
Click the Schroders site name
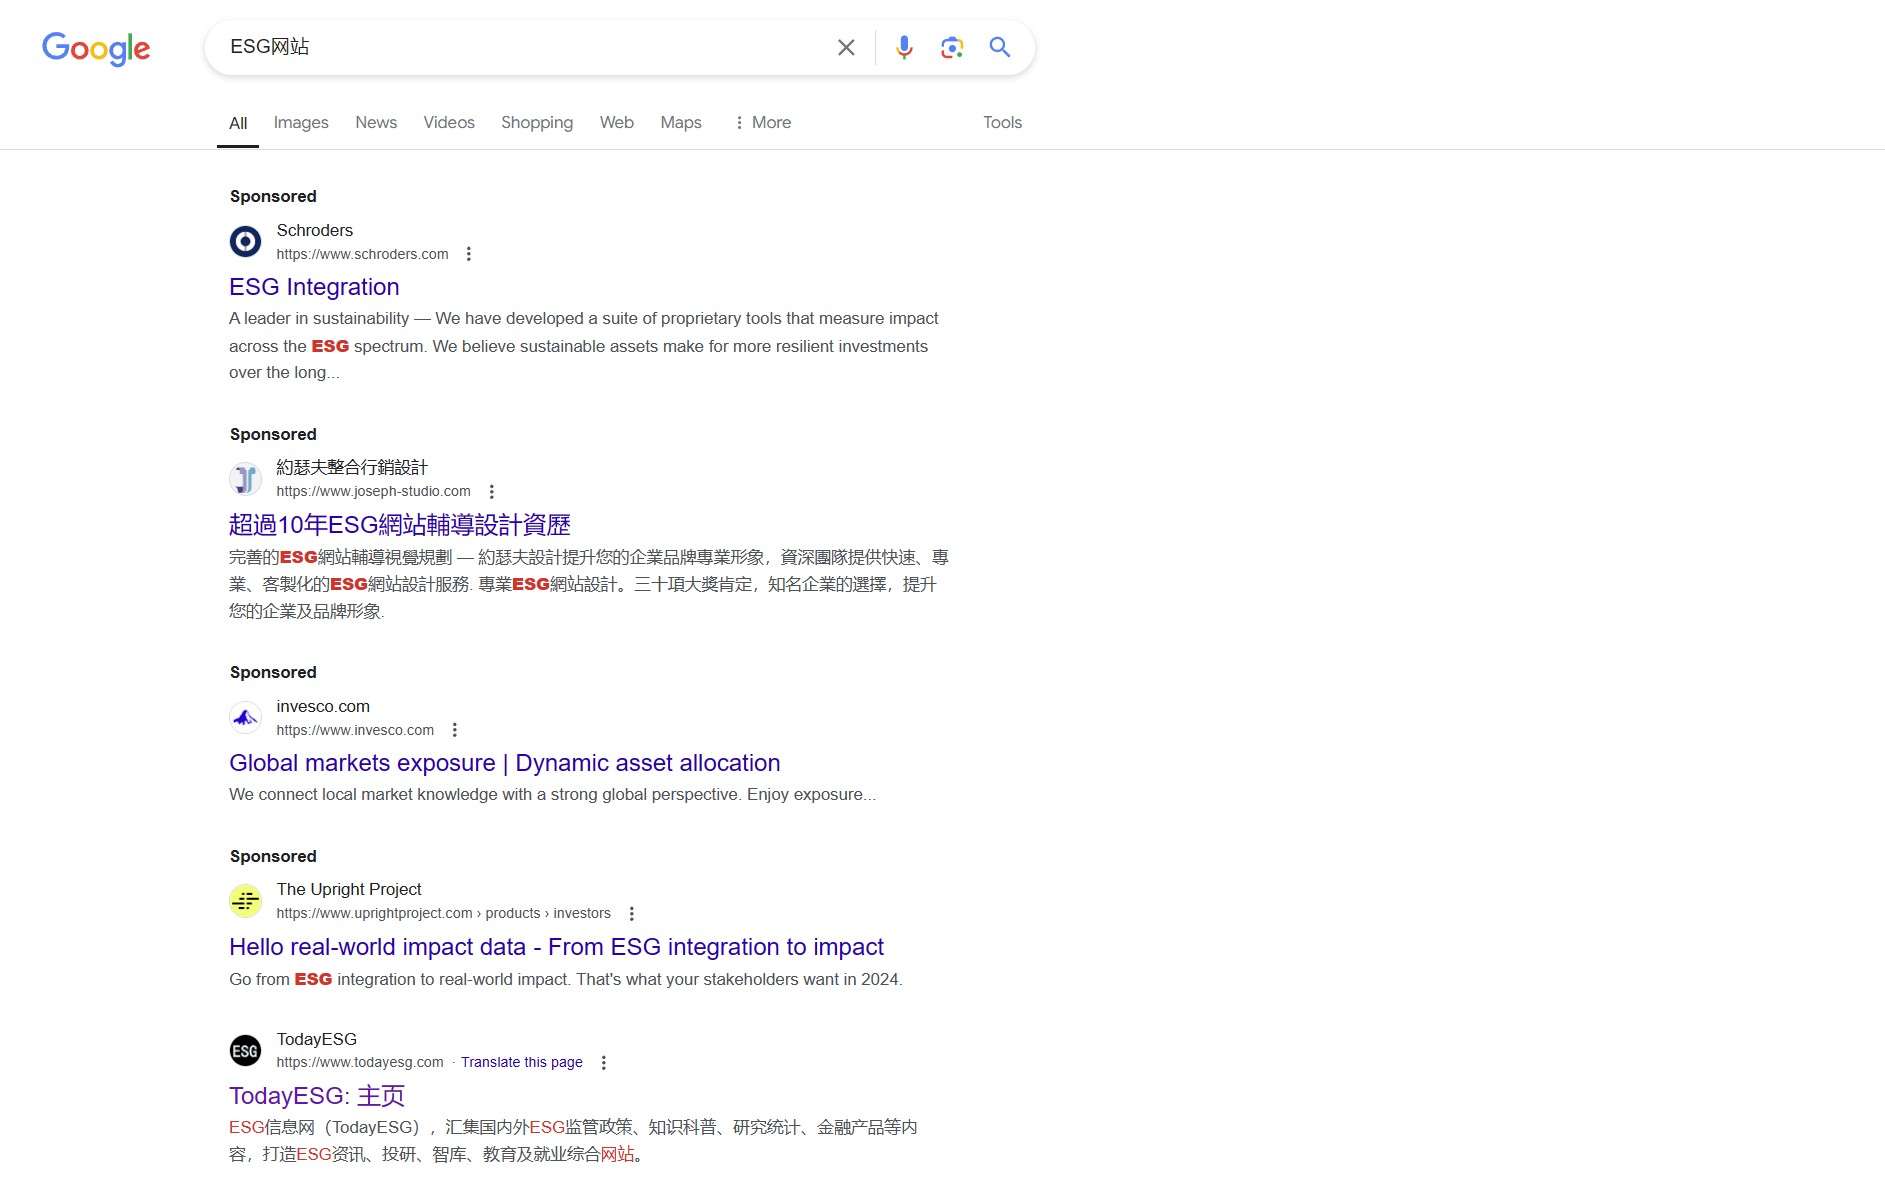click(315, 230)
